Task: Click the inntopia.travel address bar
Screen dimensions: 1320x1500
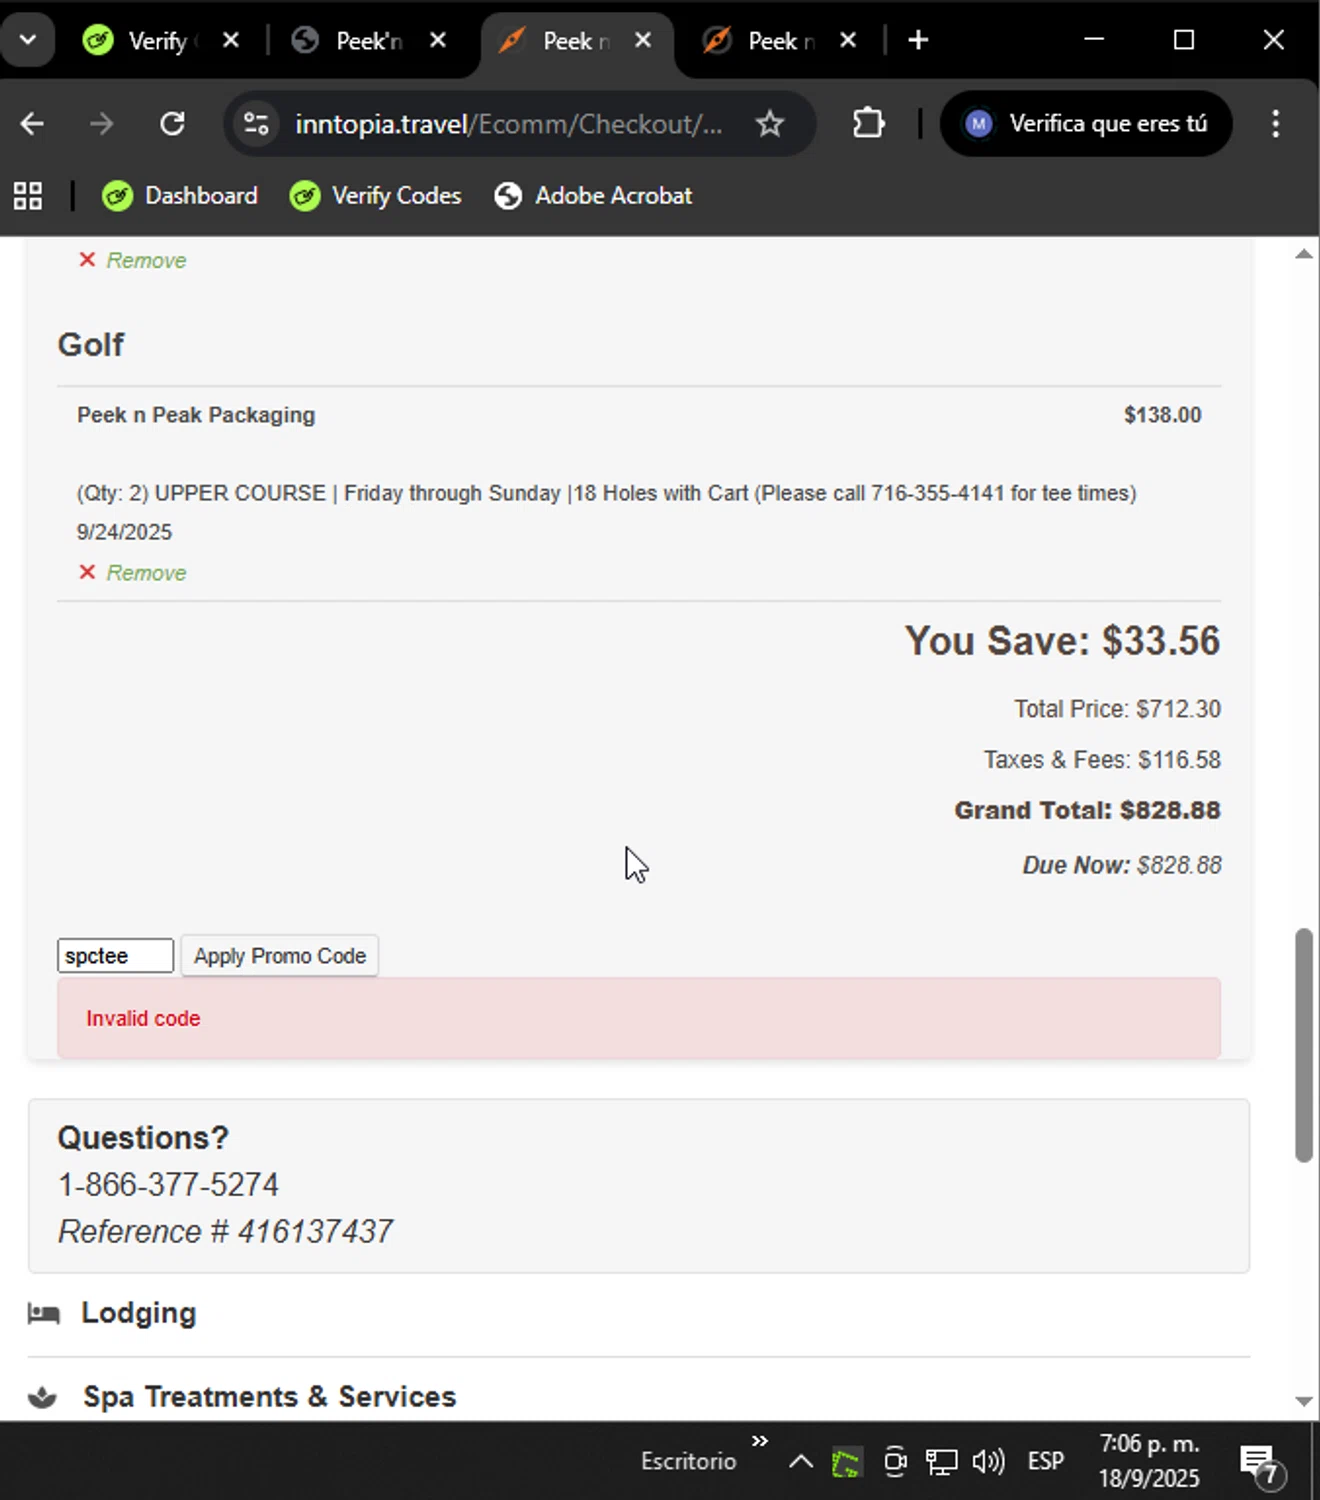Action: [x=508, y=124]
